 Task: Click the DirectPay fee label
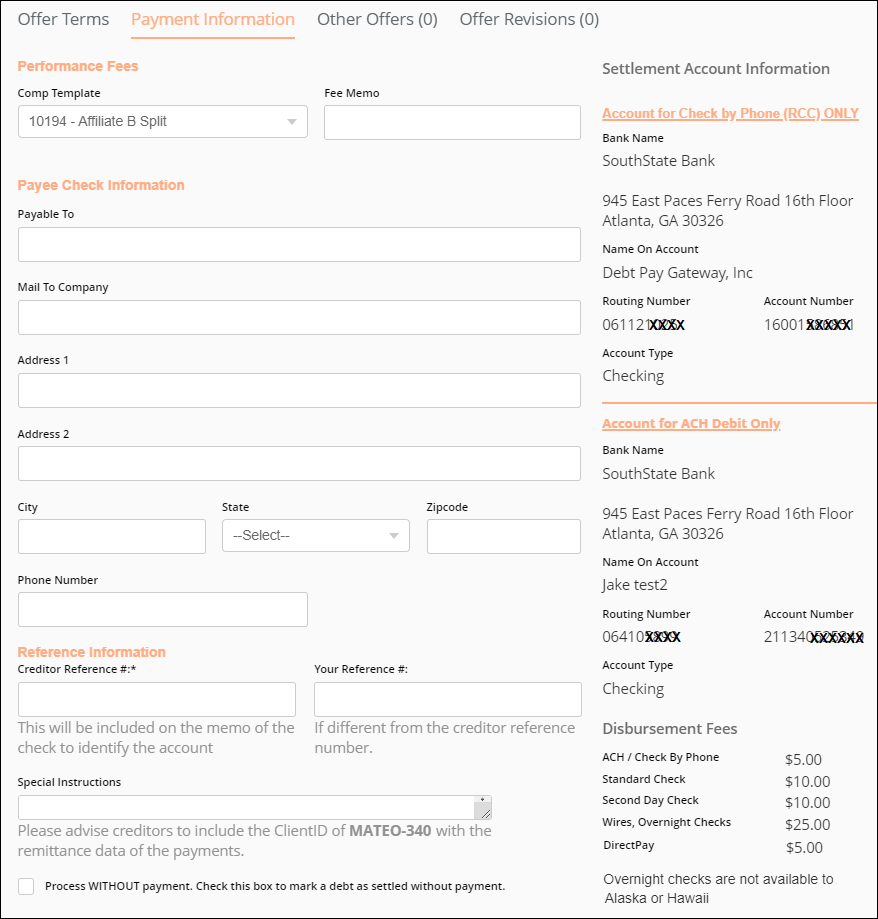(x=629, y=845)
